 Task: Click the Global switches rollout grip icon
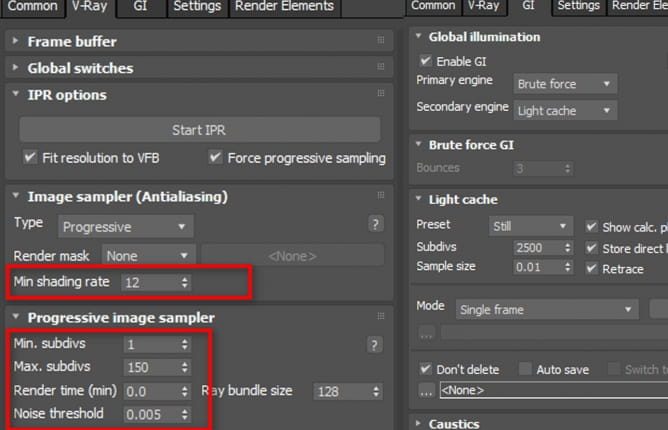381,68
